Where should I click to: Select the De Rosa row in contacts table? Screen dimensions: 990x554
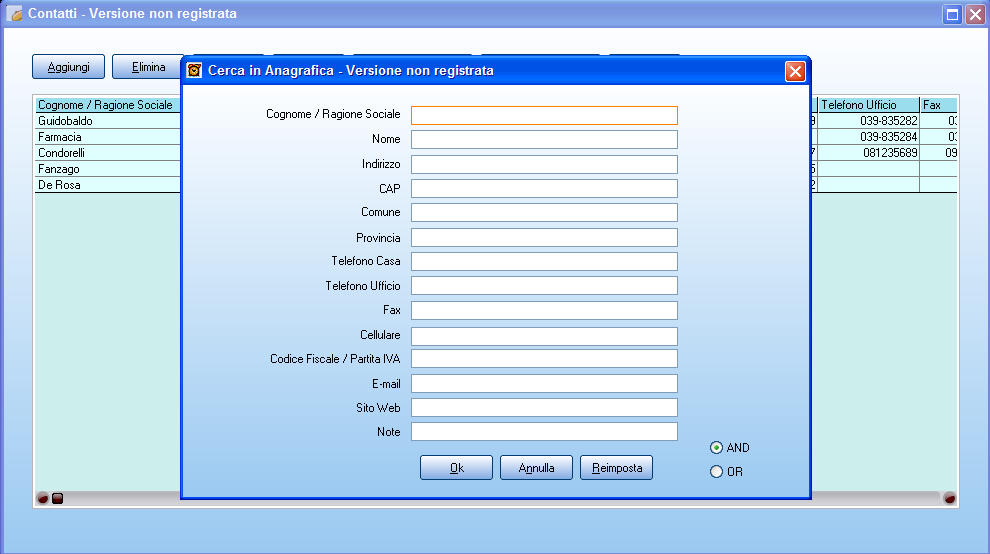(107, 184)
